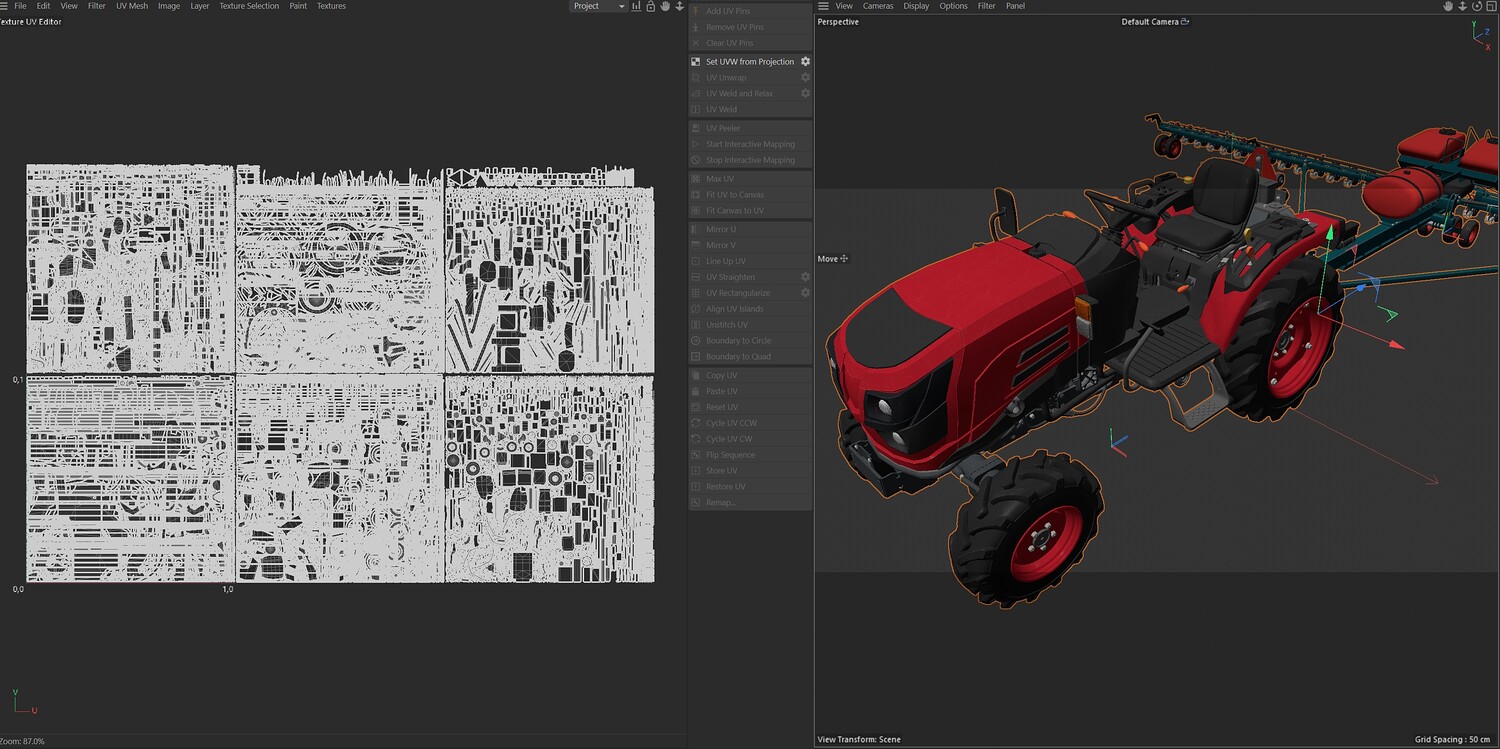This screenshot has width=1500, height=749.
Task: Apply the Max UV command
Action: pyautogui.click(x=750, y=179)
